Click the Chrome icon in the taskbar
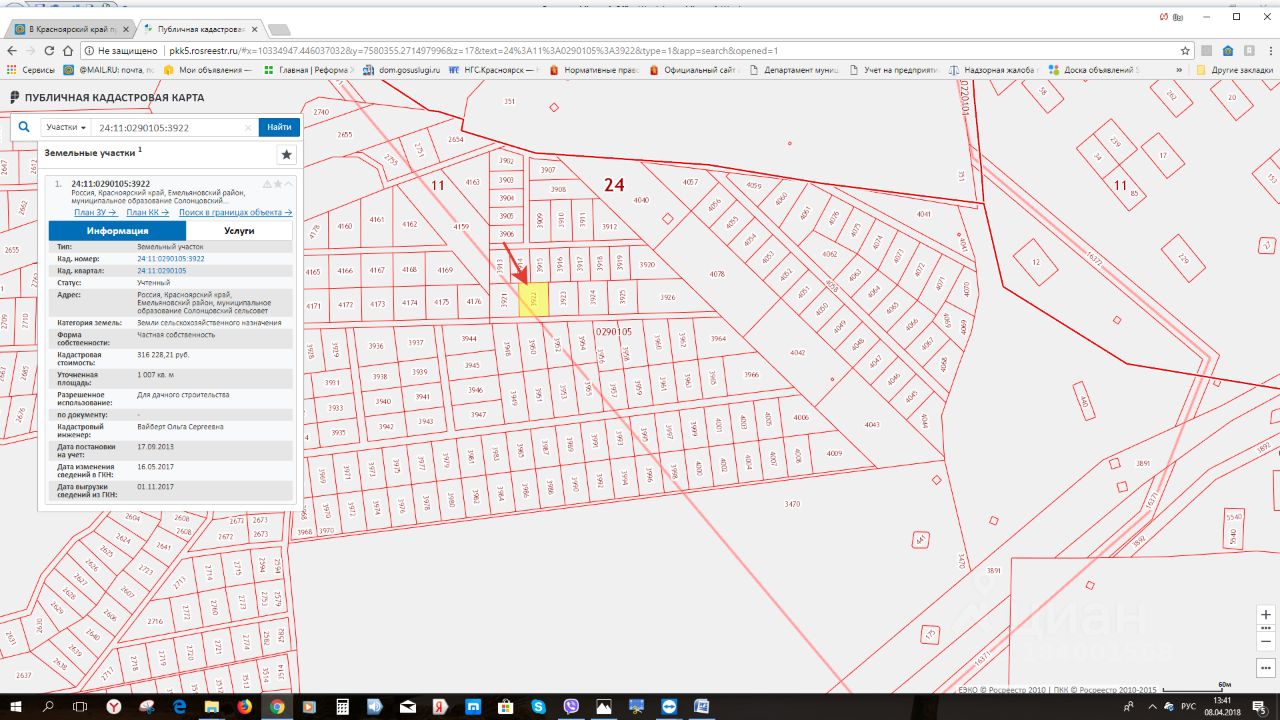The image size is (1280, 720). (x=277, y=706)
